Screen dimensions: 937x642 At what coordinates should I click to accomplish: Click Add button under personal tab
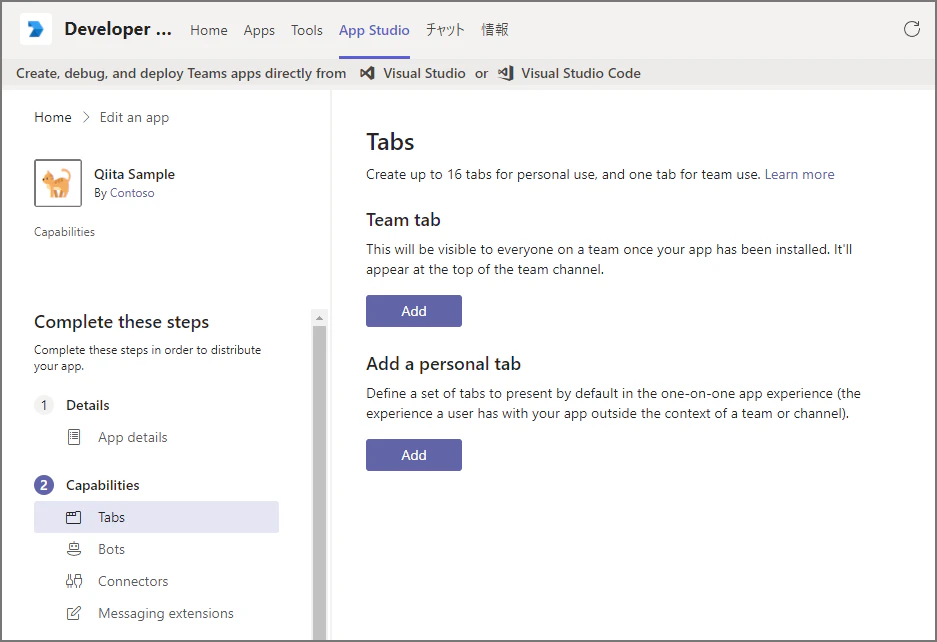[x=414, y=455]
